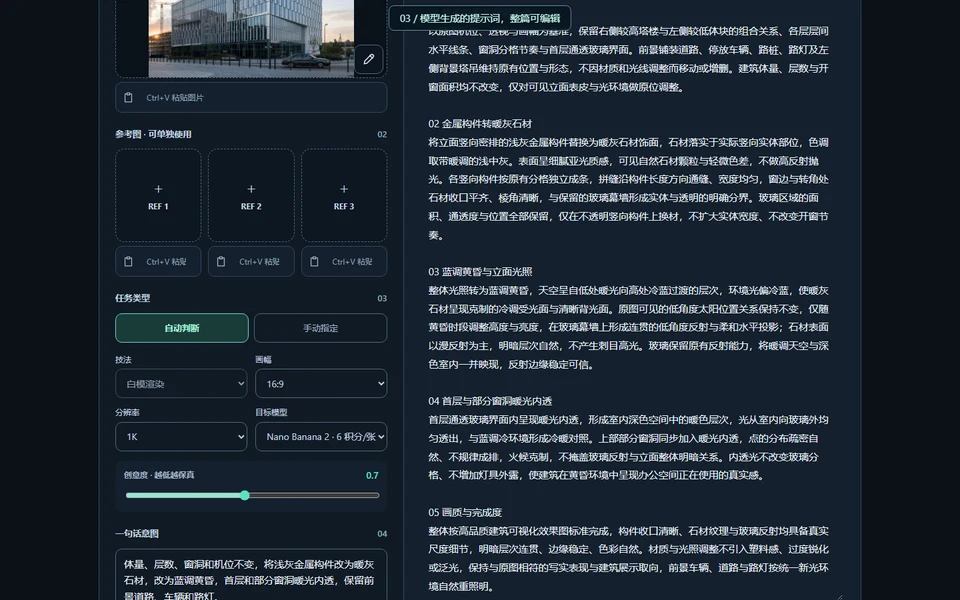The width and height of the screenshot is (960, 600).
Task: Open the 分辨率 dropdown showing 1K
Action: coord(181,437)
